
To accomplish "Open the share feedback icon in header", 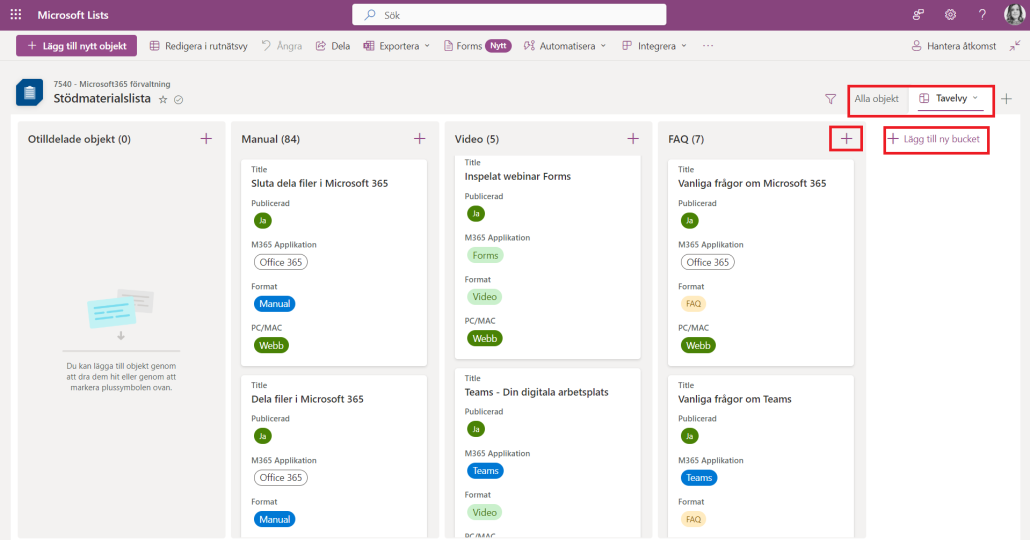I will point(918,14).
